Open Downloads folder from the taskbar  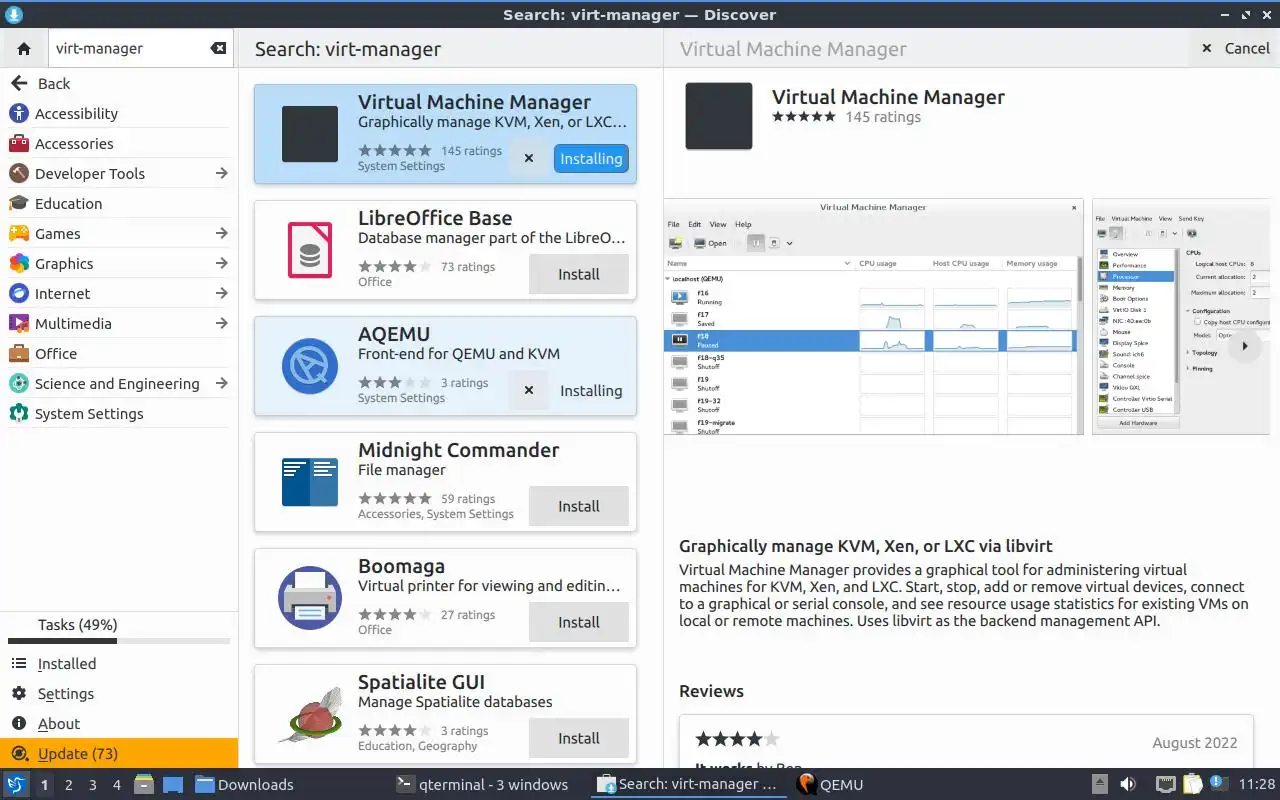tap(245, 785)
